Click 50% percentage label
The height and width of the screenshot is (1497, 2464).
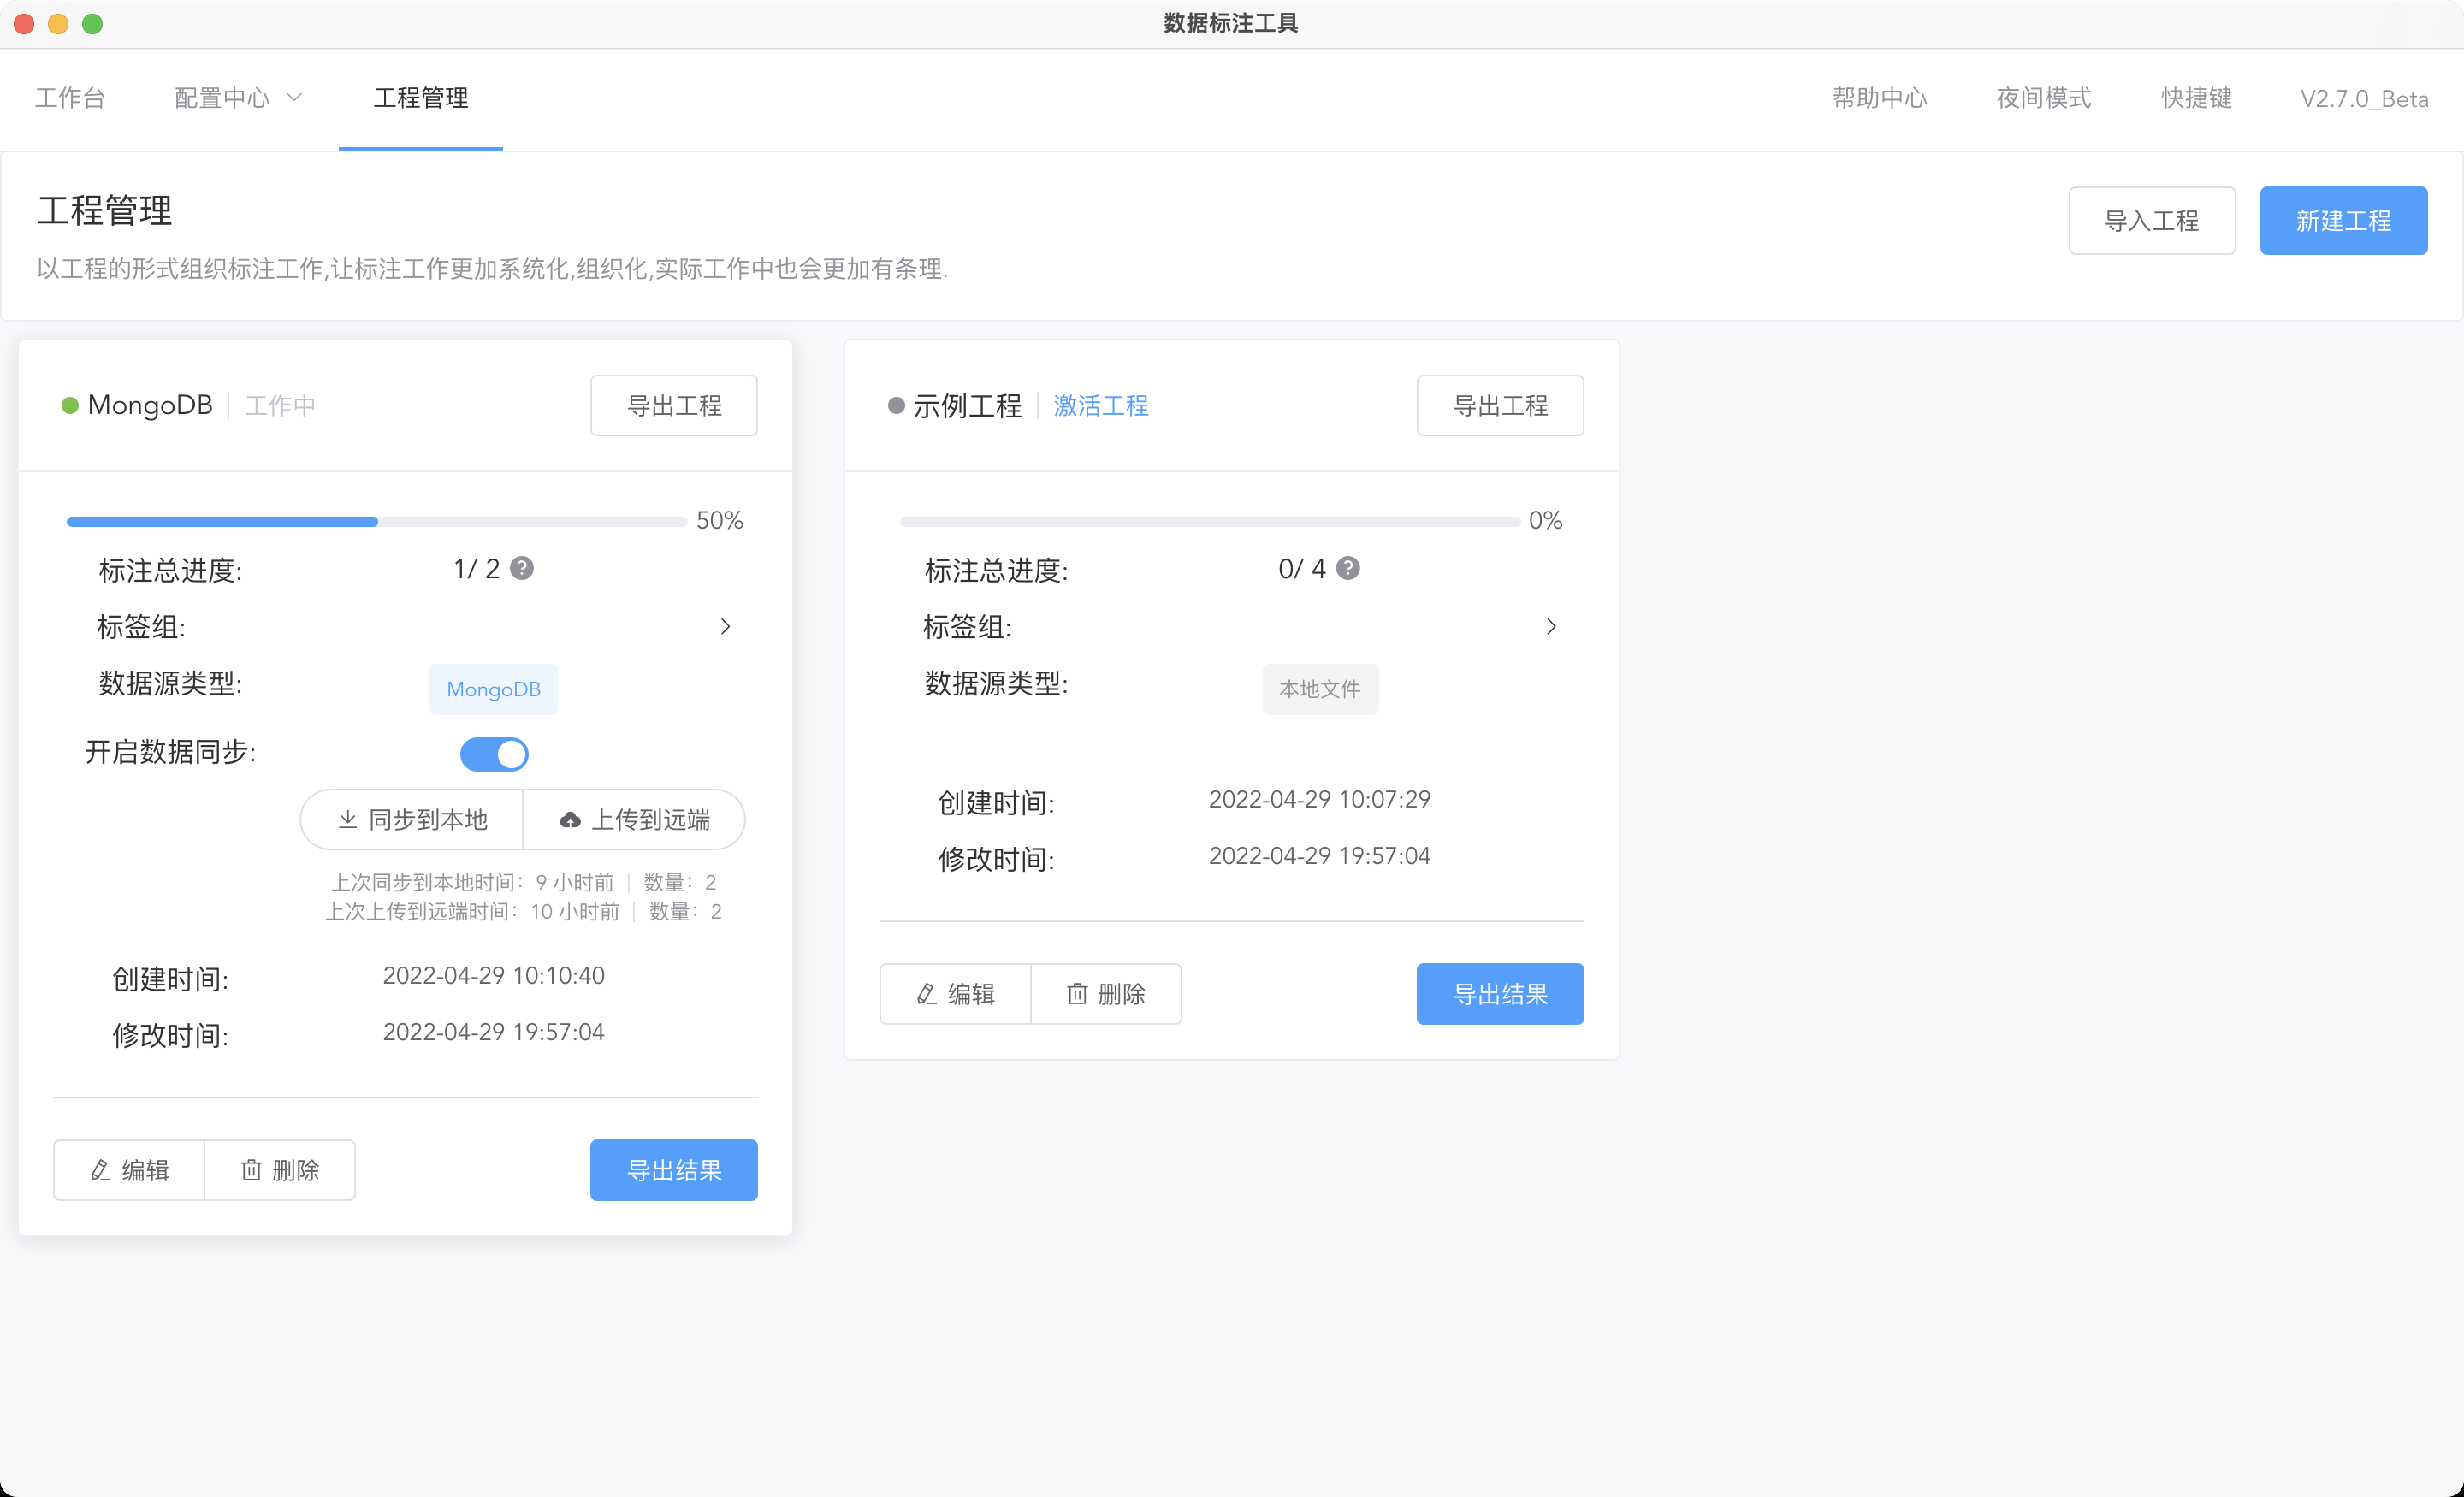pos(720,520)
